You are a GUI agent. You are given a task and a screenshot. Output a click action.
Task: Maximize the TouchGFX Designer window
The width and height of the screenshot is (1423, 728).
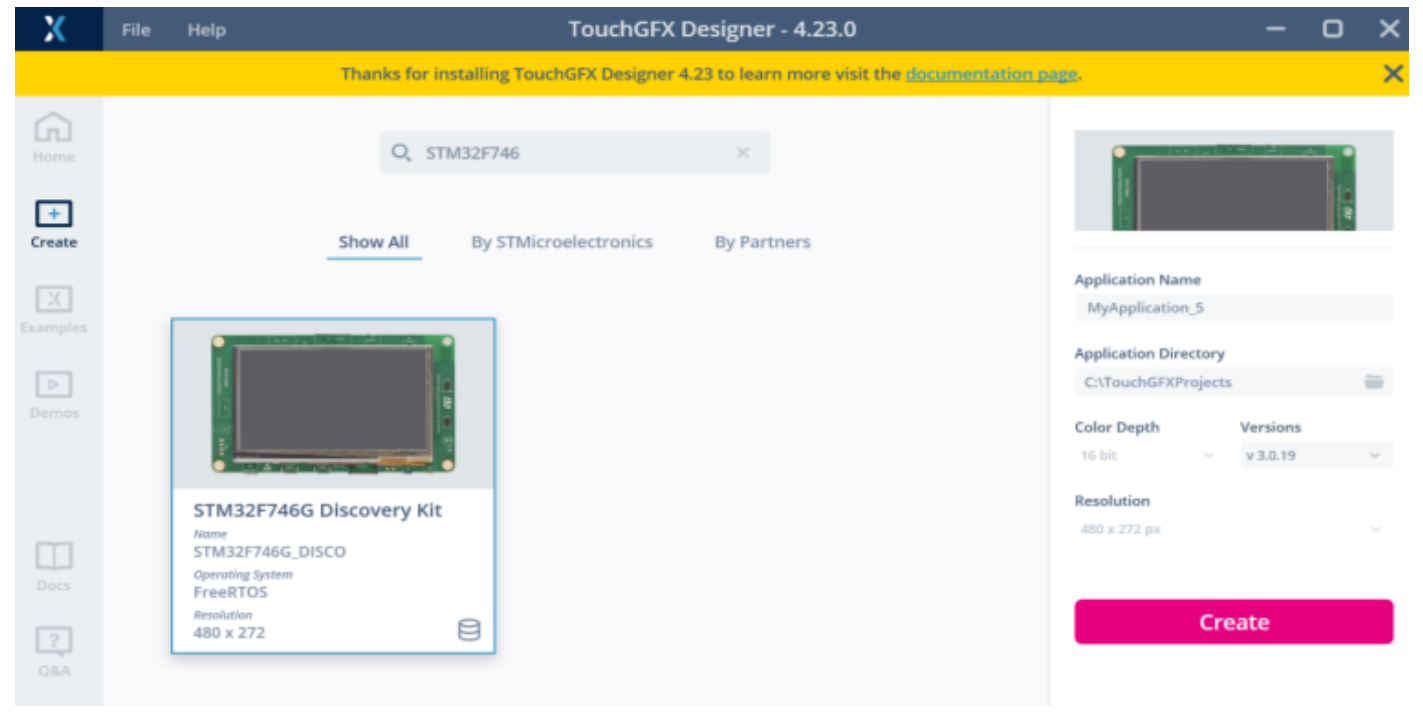1332,30
